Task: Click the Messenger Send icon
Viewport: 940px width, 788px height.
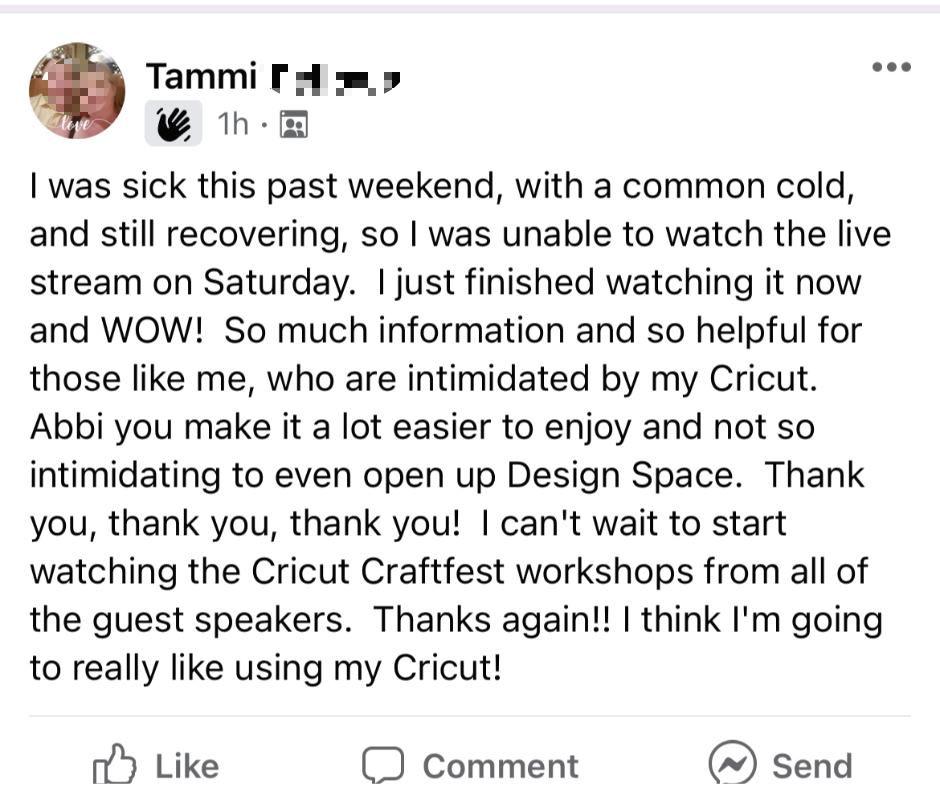Action: pos(731,765)
